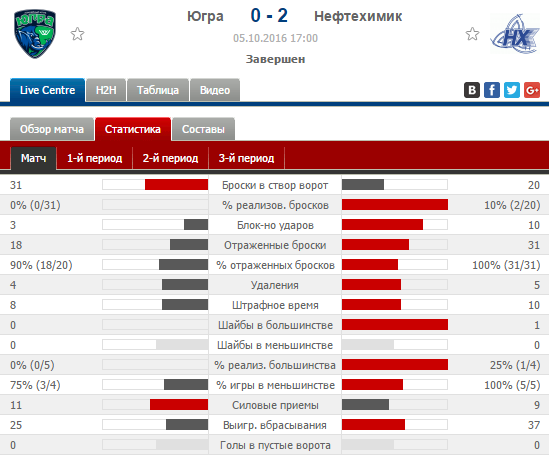Open the Видео tab

[215, 90]
